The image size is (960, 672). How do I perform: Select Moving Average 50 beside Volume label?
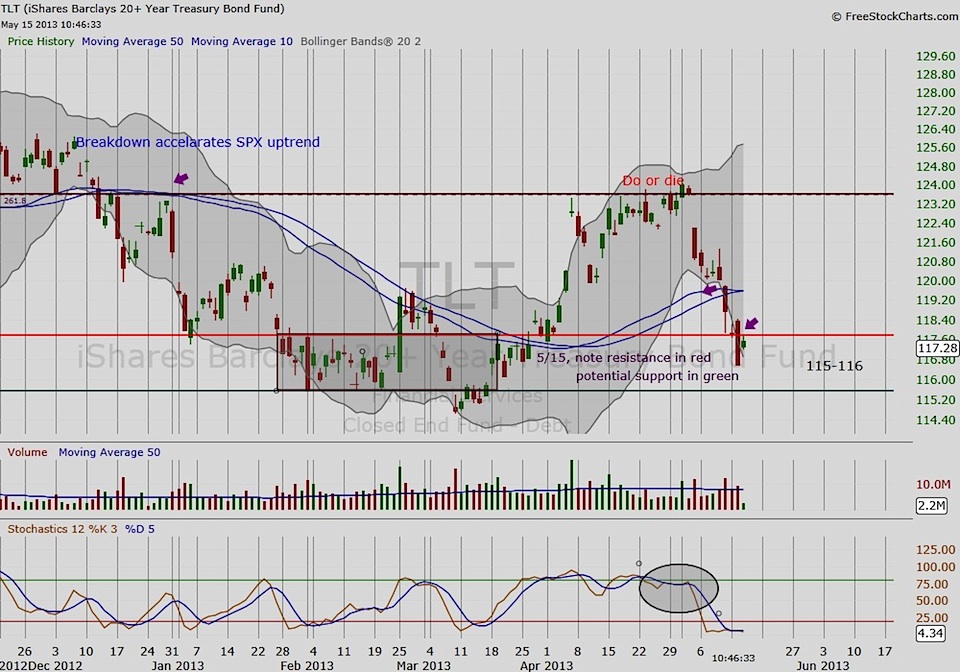click(x=110, y=452)
